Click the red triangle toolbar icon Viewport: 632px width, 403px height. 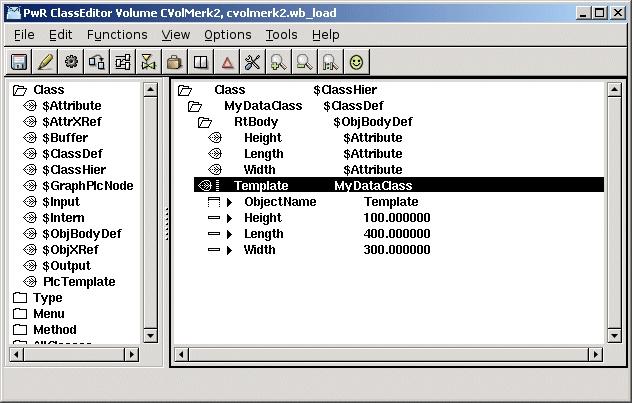[227, 62]
